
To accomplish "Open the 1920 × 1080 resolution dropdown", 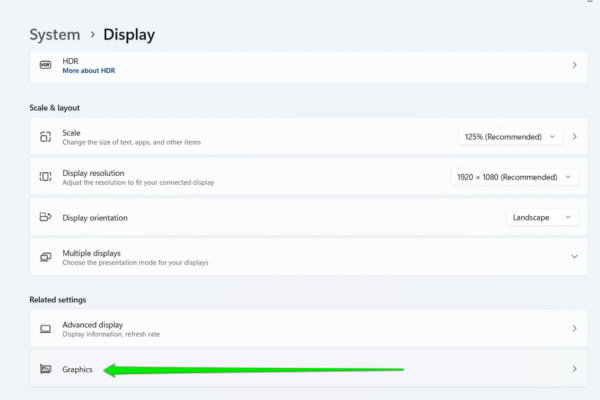I will [514, 177].
